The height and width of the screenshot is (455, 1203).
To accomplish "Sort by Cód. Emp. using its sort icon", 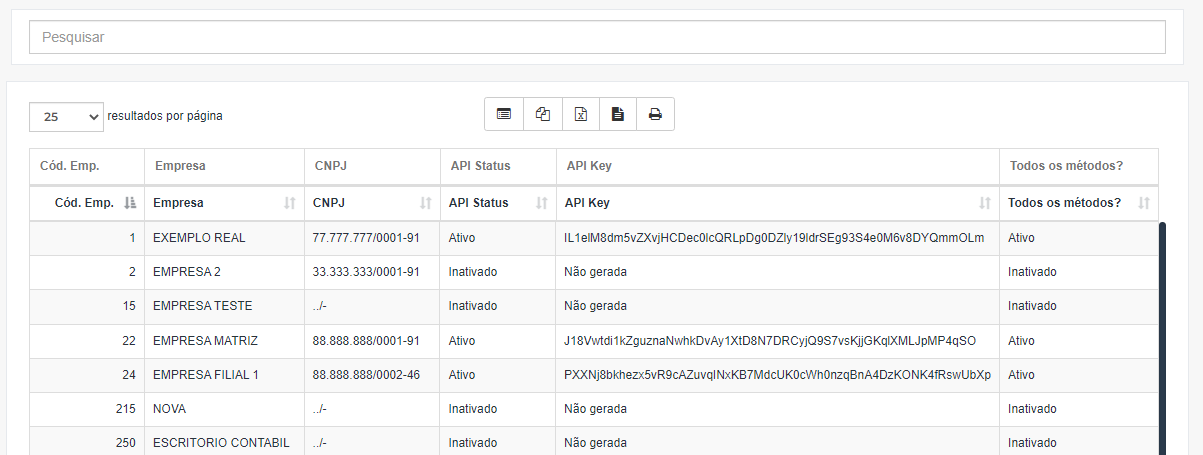I will click(x=129, y=203).
